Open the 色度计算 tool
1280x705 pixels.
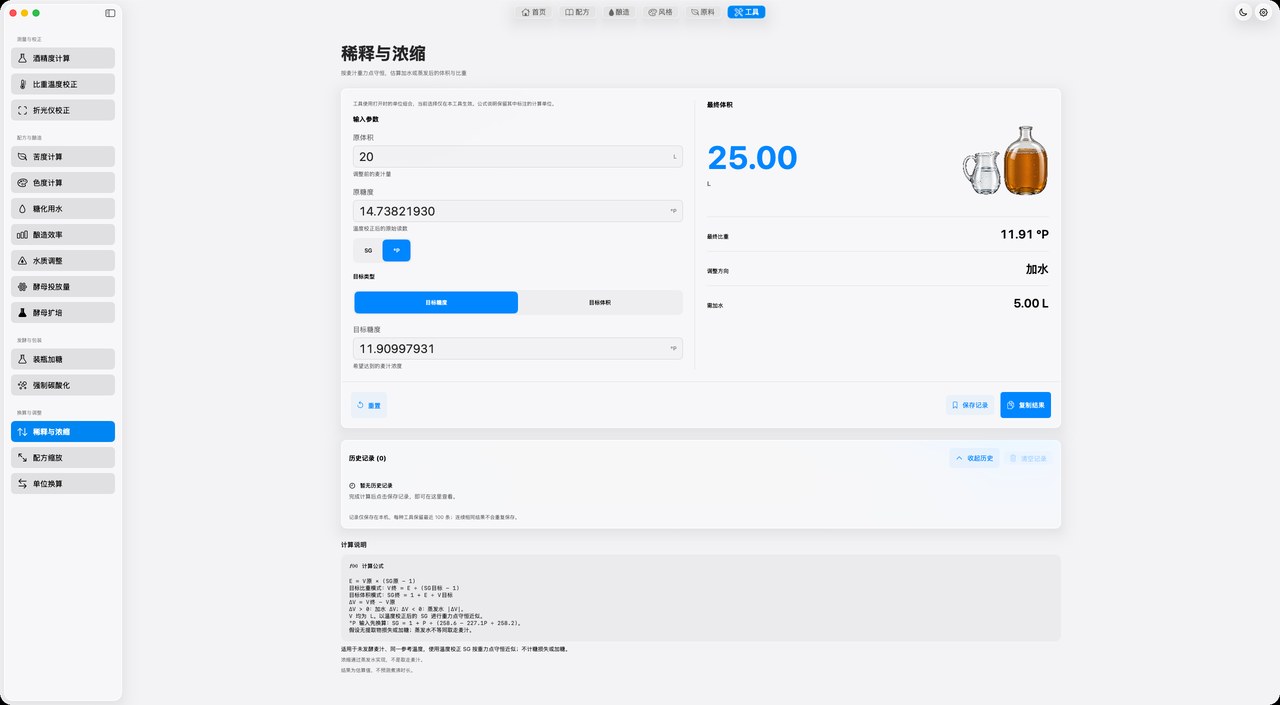pos(63,183)
